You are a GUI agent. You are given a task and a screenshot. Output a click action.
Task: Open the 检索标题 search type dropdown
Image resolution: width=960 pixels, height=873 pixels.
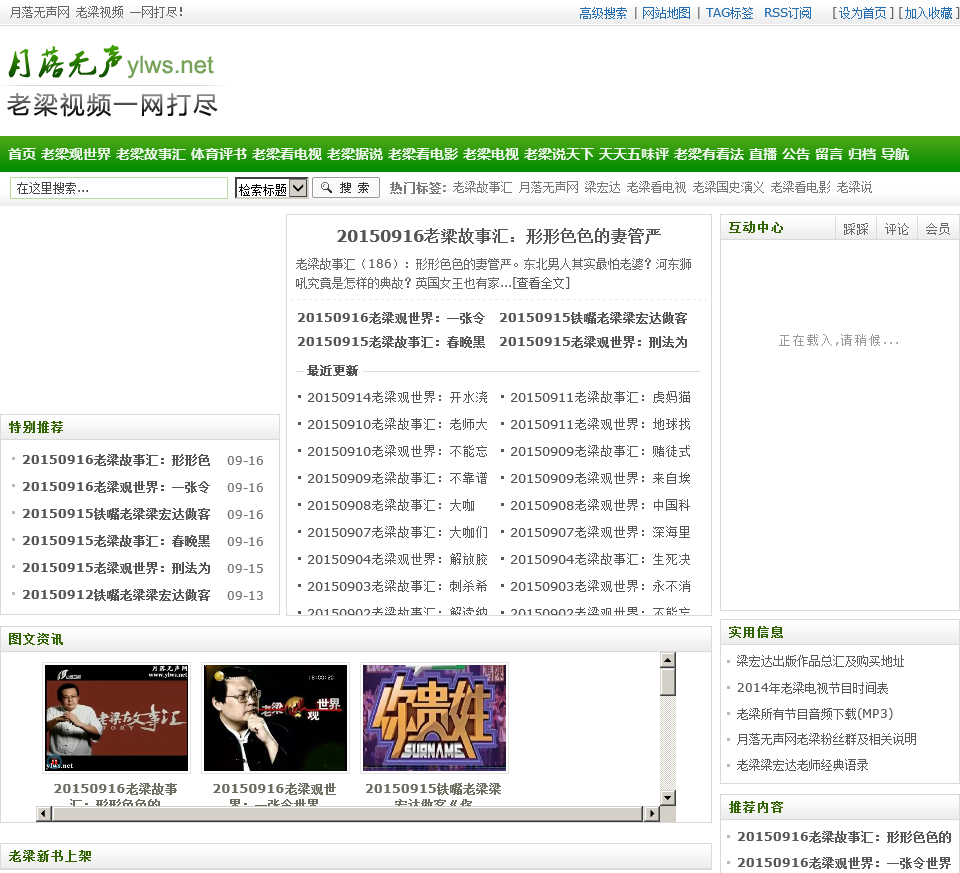point(271,188)
